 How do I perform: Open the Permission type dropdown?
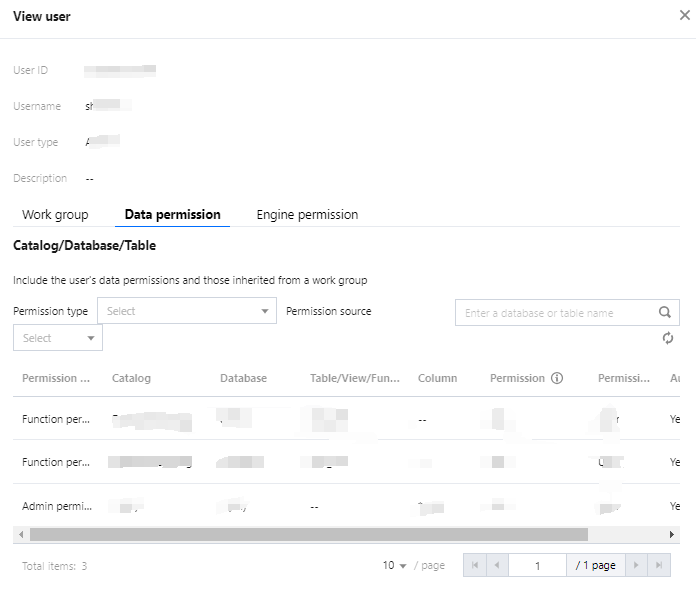click(x=187, y=311)
